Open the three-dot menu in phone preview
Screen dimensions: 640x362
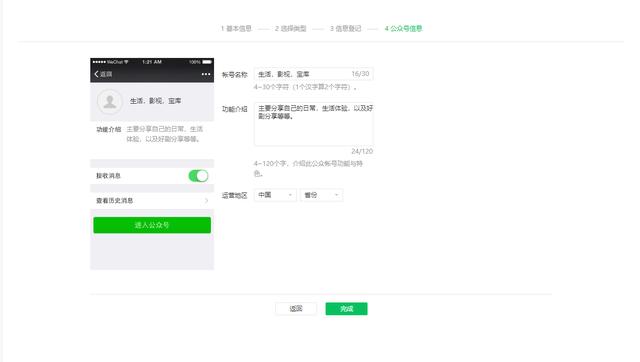tap(206, 74)
